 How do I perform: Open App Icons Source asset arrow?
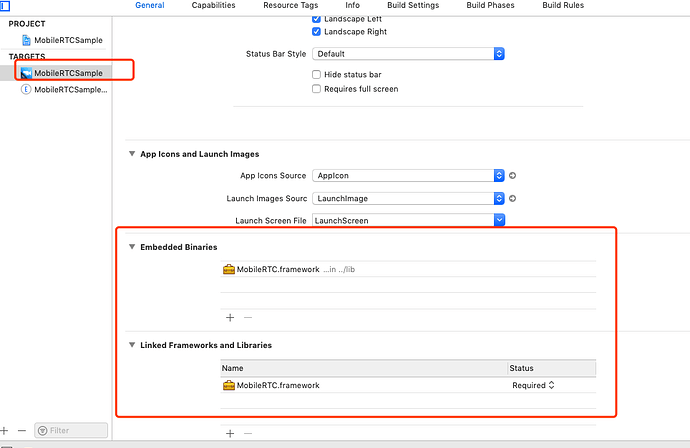(512, 176)
